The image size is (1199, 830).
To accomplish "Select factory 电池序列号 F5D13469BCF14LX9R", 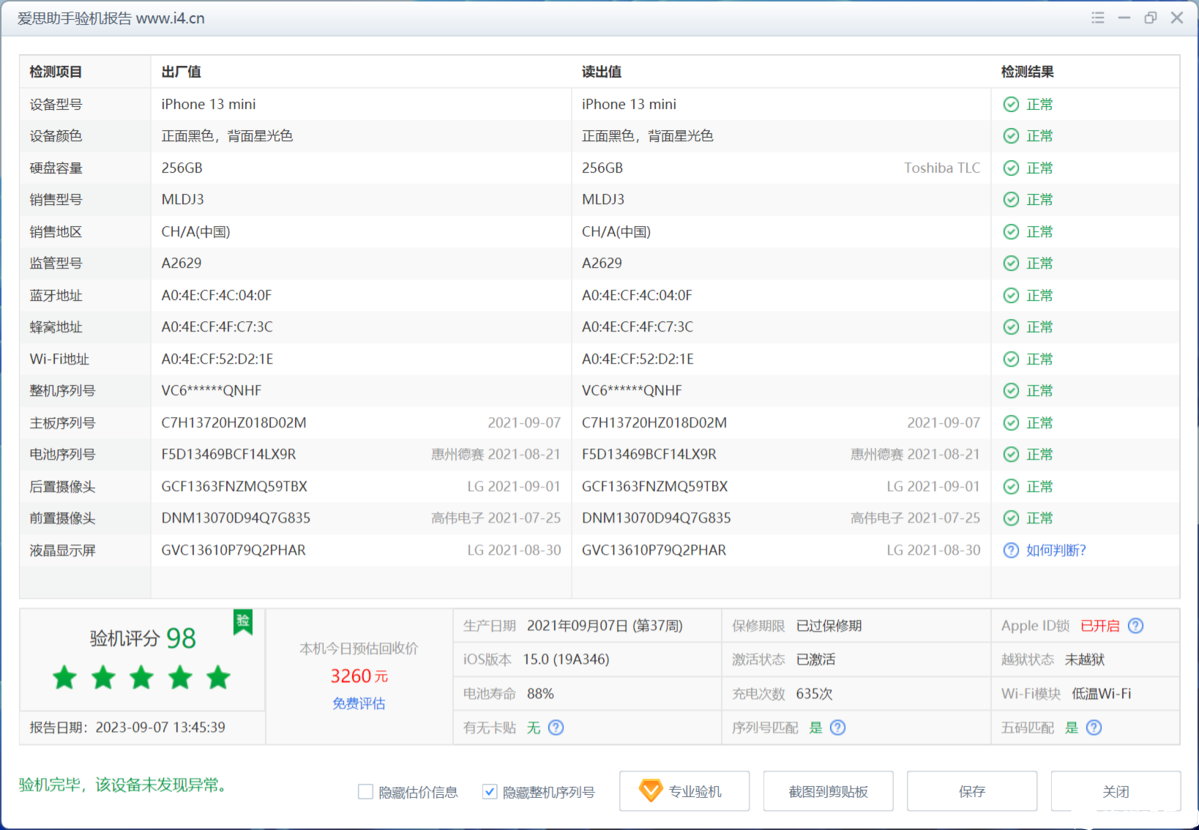I will pos(229,454).
